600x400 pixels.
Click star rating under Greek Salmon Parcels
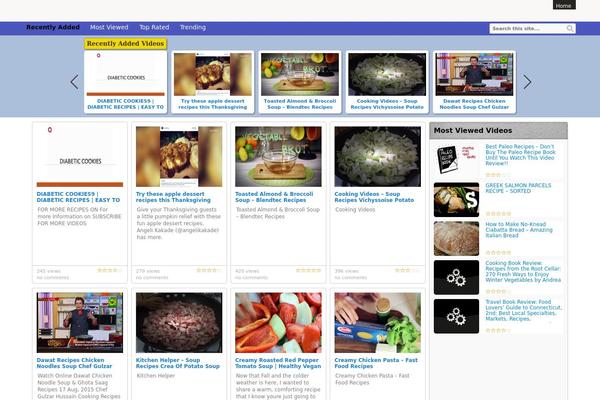(498, 214)
